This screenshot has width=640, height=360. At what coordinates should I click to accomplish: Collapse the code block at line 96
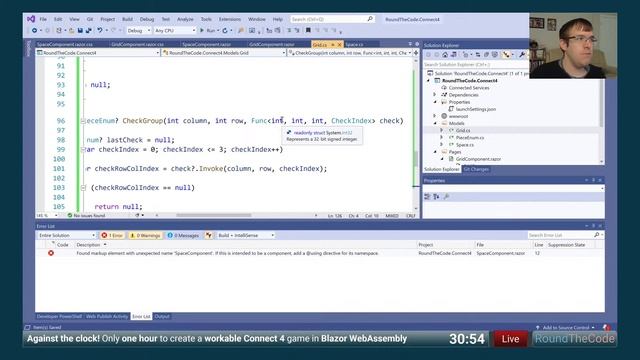point(83,121)
